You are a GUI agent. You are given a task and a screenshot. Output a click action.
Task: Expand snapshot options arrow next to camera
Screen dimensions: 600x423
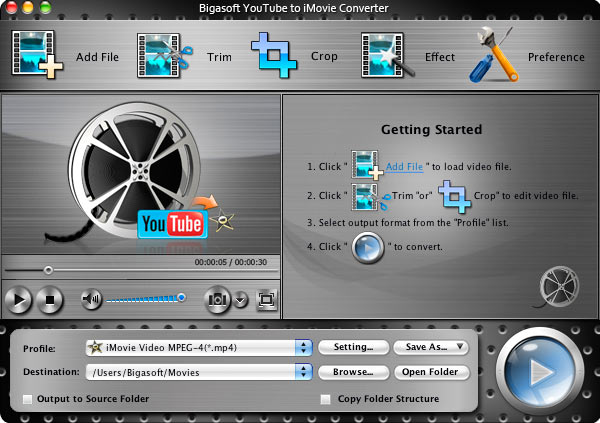pos(241,300)
